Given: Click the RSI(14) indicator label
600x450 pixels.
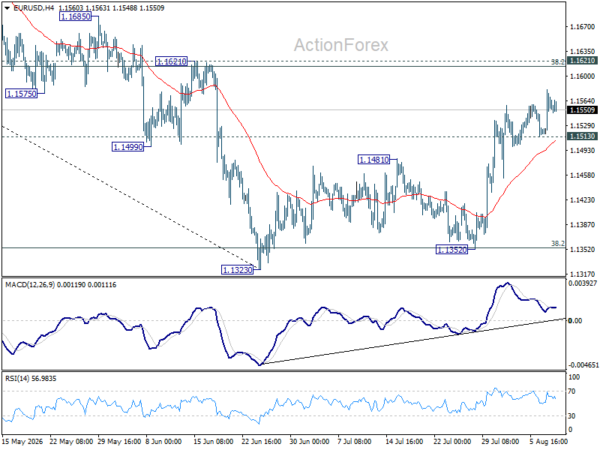Looking at the screenshot, I should (17, 378).
